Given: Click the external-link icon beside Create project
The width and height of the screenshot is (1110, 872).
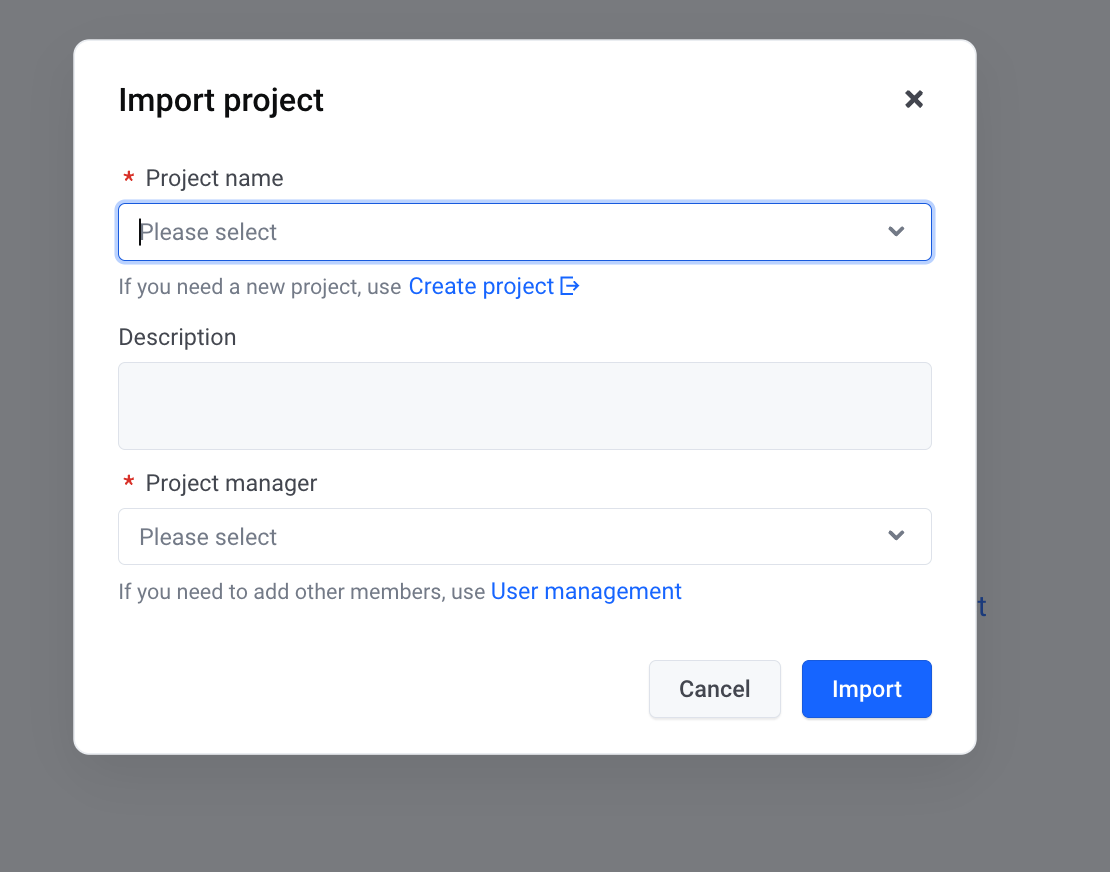Looking at the screenshot, I should [x=570, y=286].
